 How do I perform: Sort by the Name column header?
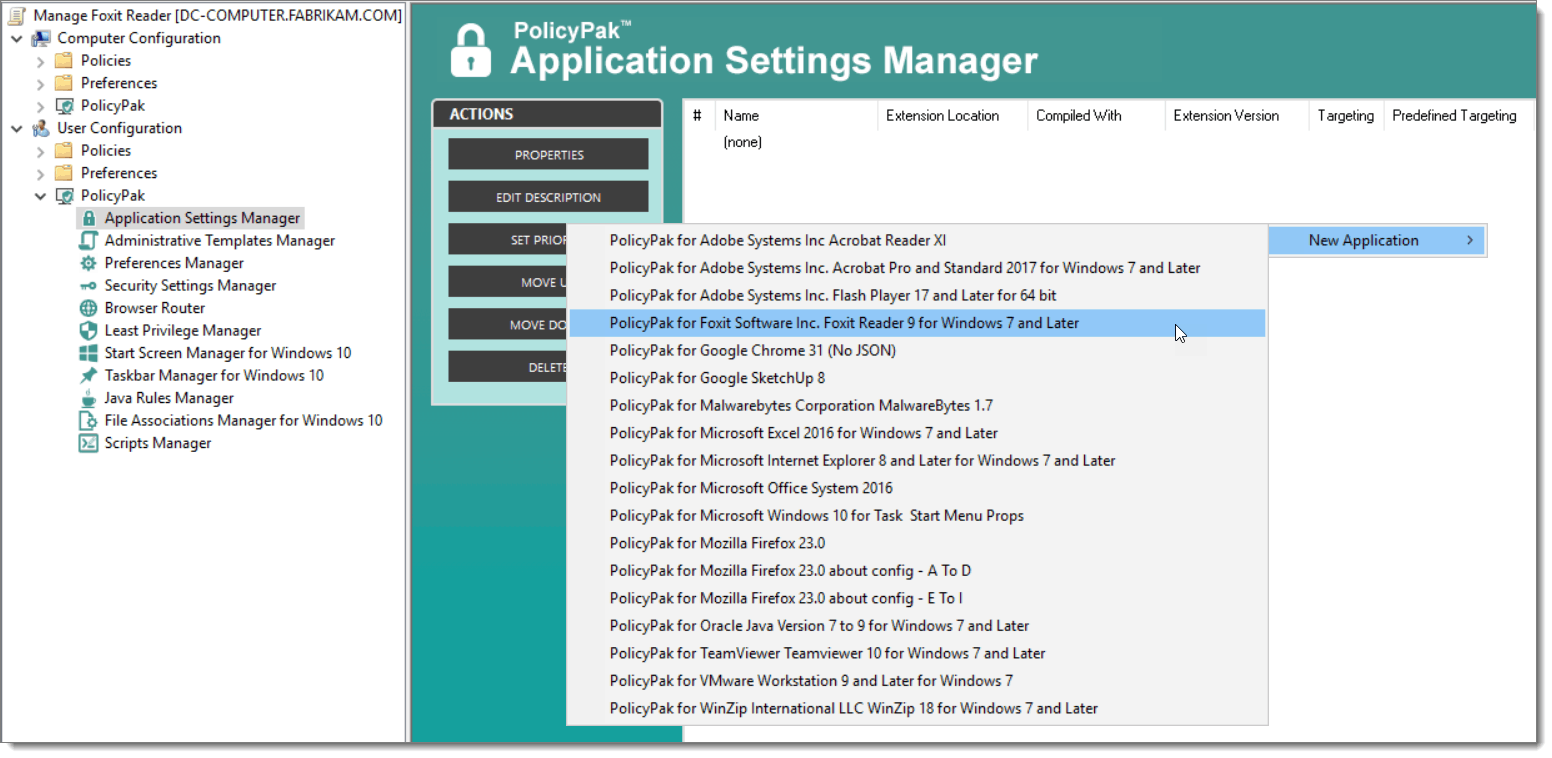coord(797,116)
